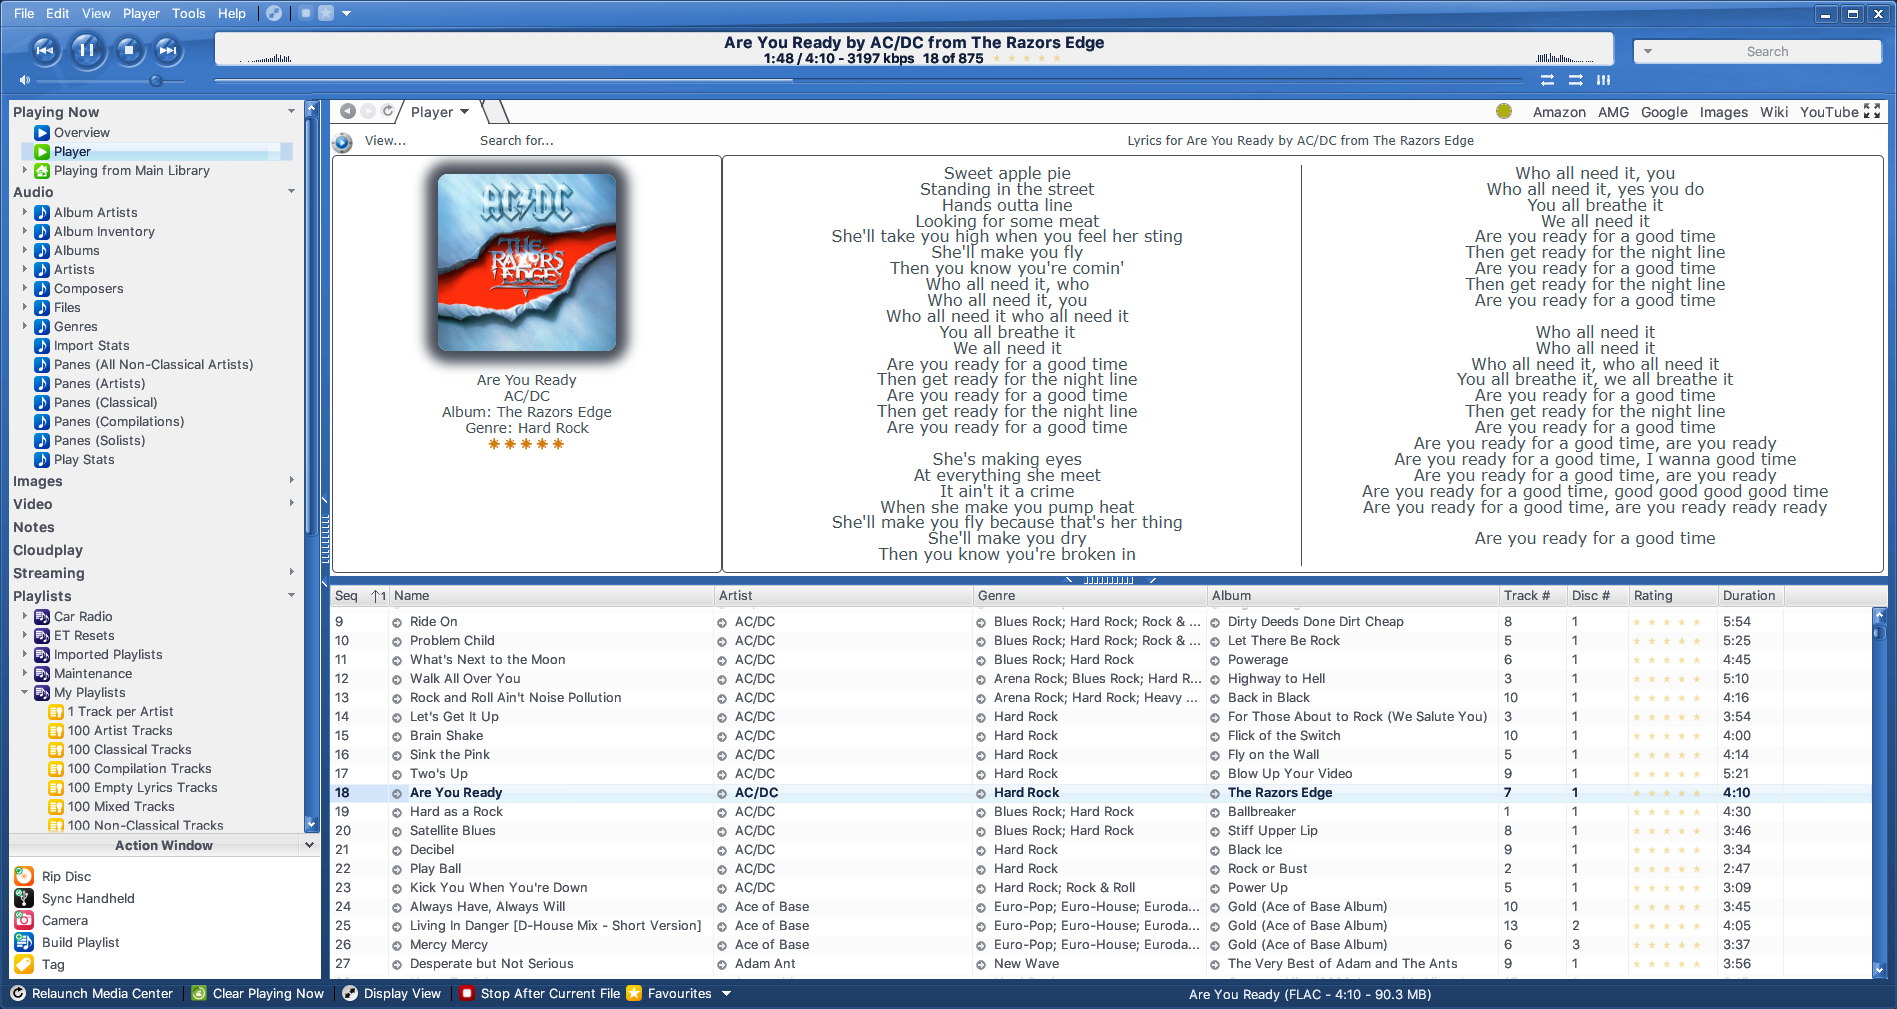Stop playback with the stop button
Image resolution: width=1897 pixels, height=1009 pixels.
click(128, 49)
